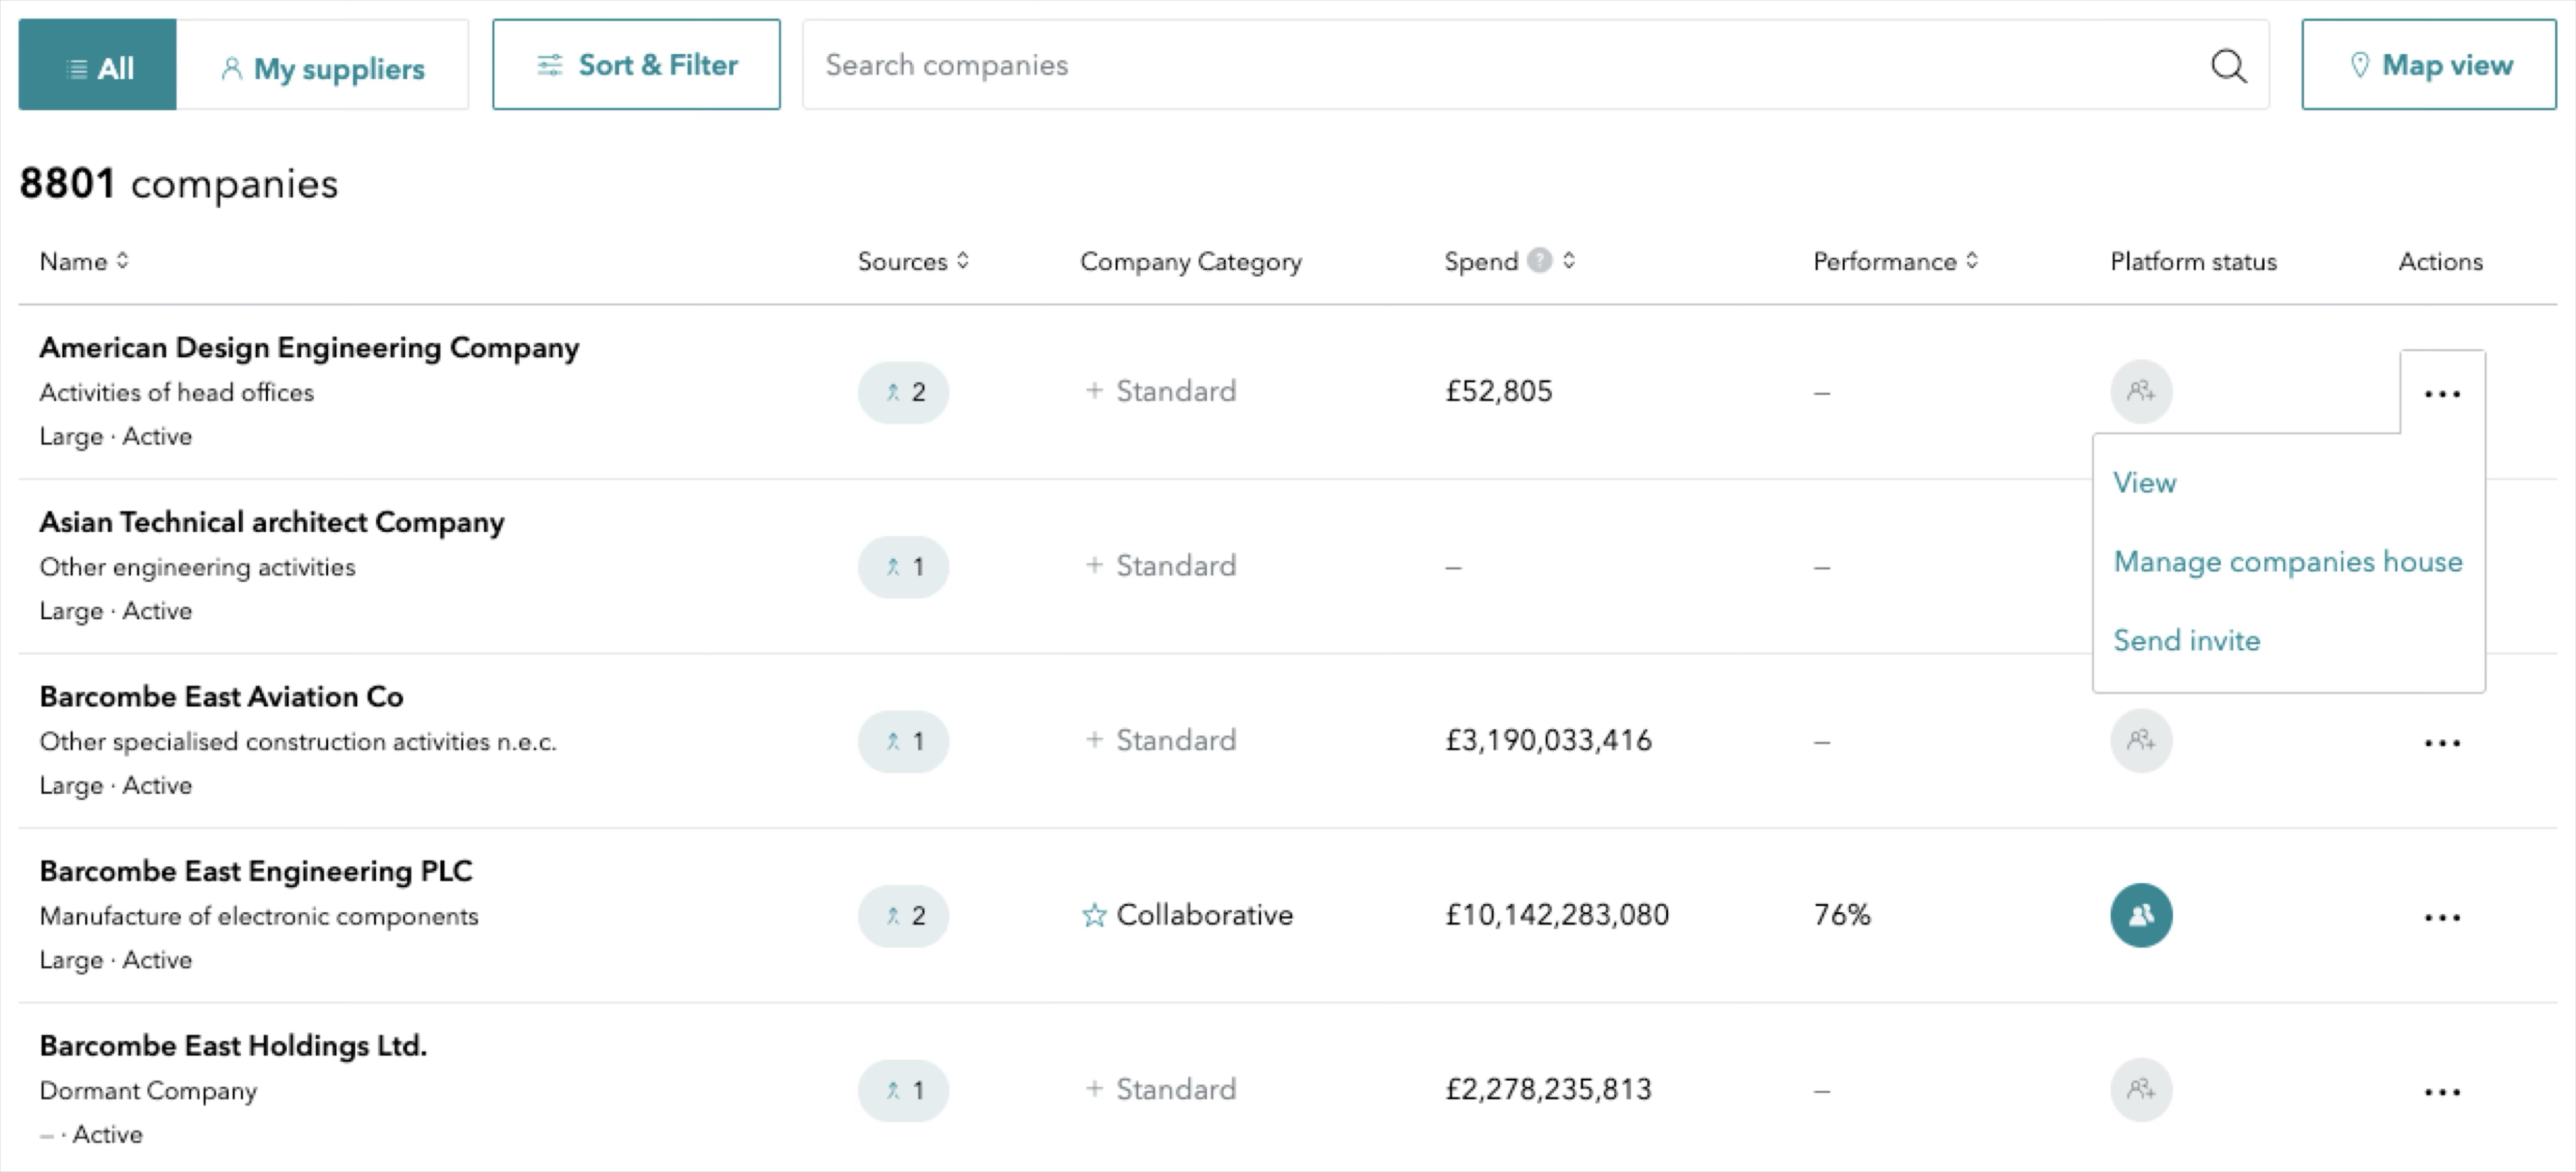The image size is (2576, 1172).
Task: Click 'Other specialised construction activities n.e.c.' text
Action: pyautogui.click(x=298, y=742)
